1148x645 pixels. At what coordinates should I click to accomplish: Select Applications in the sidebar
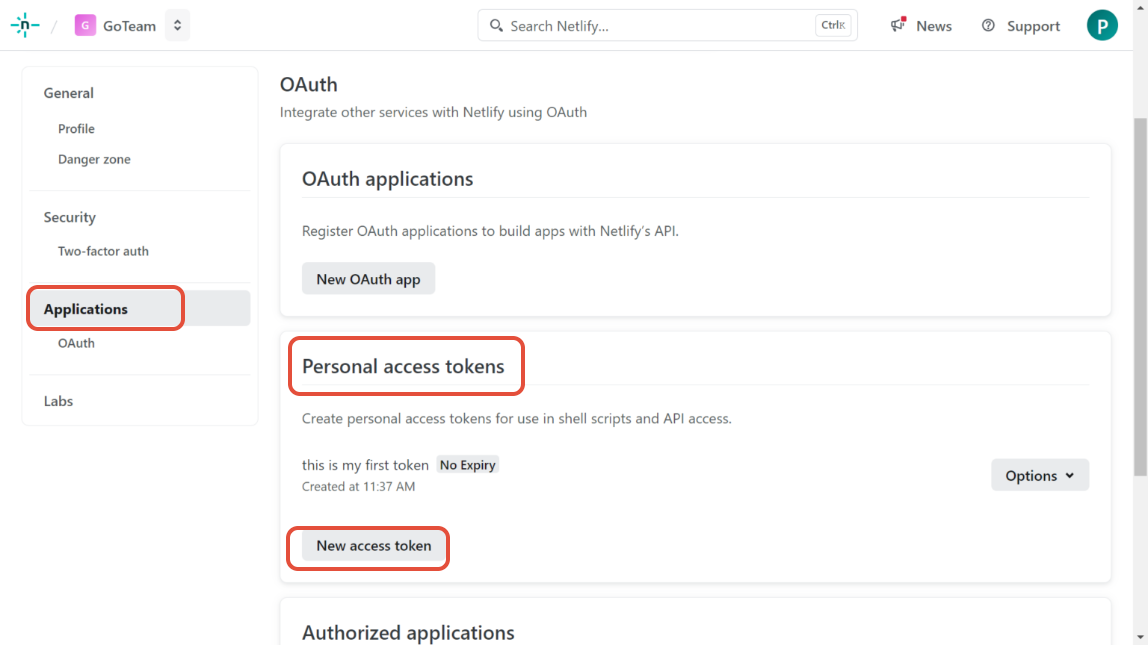(x=86, y=309)
